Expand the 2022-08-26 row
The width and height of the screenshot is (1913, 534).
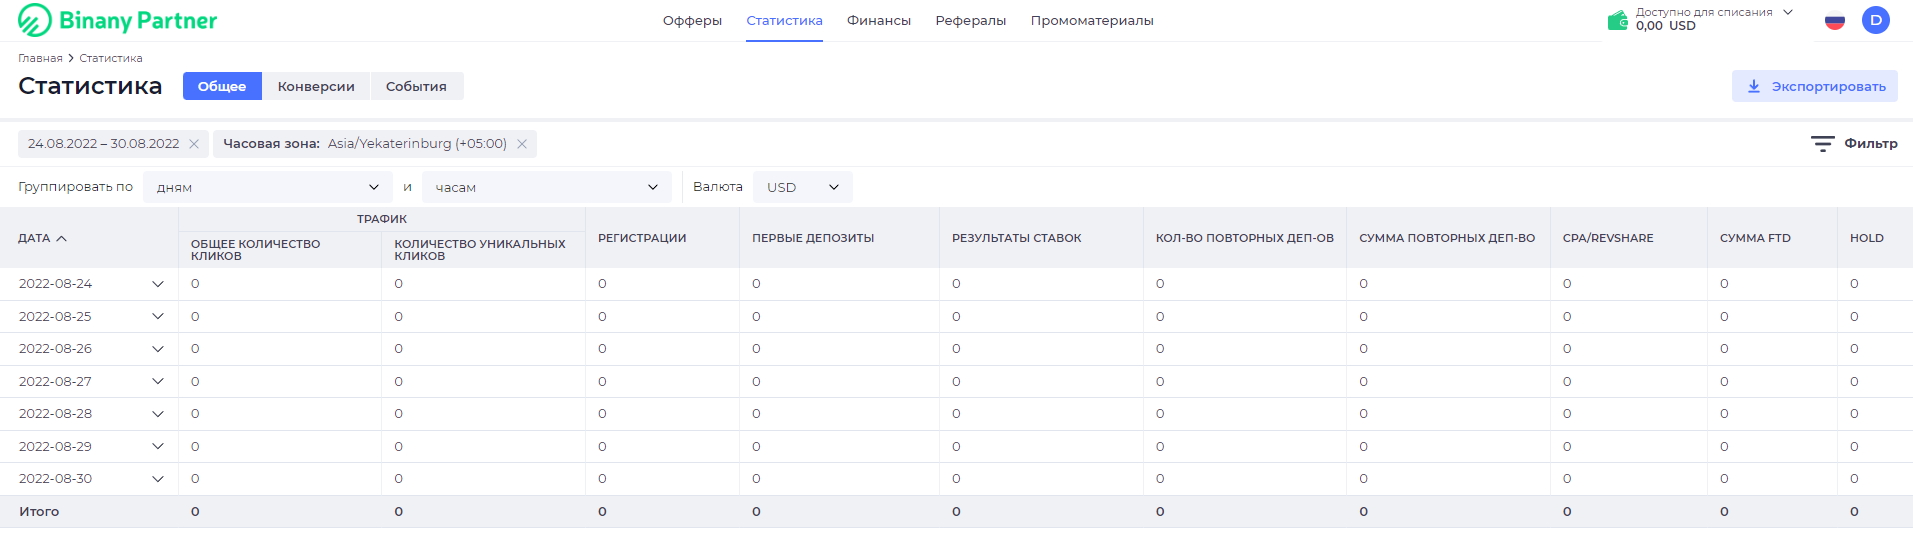point(157,349)
